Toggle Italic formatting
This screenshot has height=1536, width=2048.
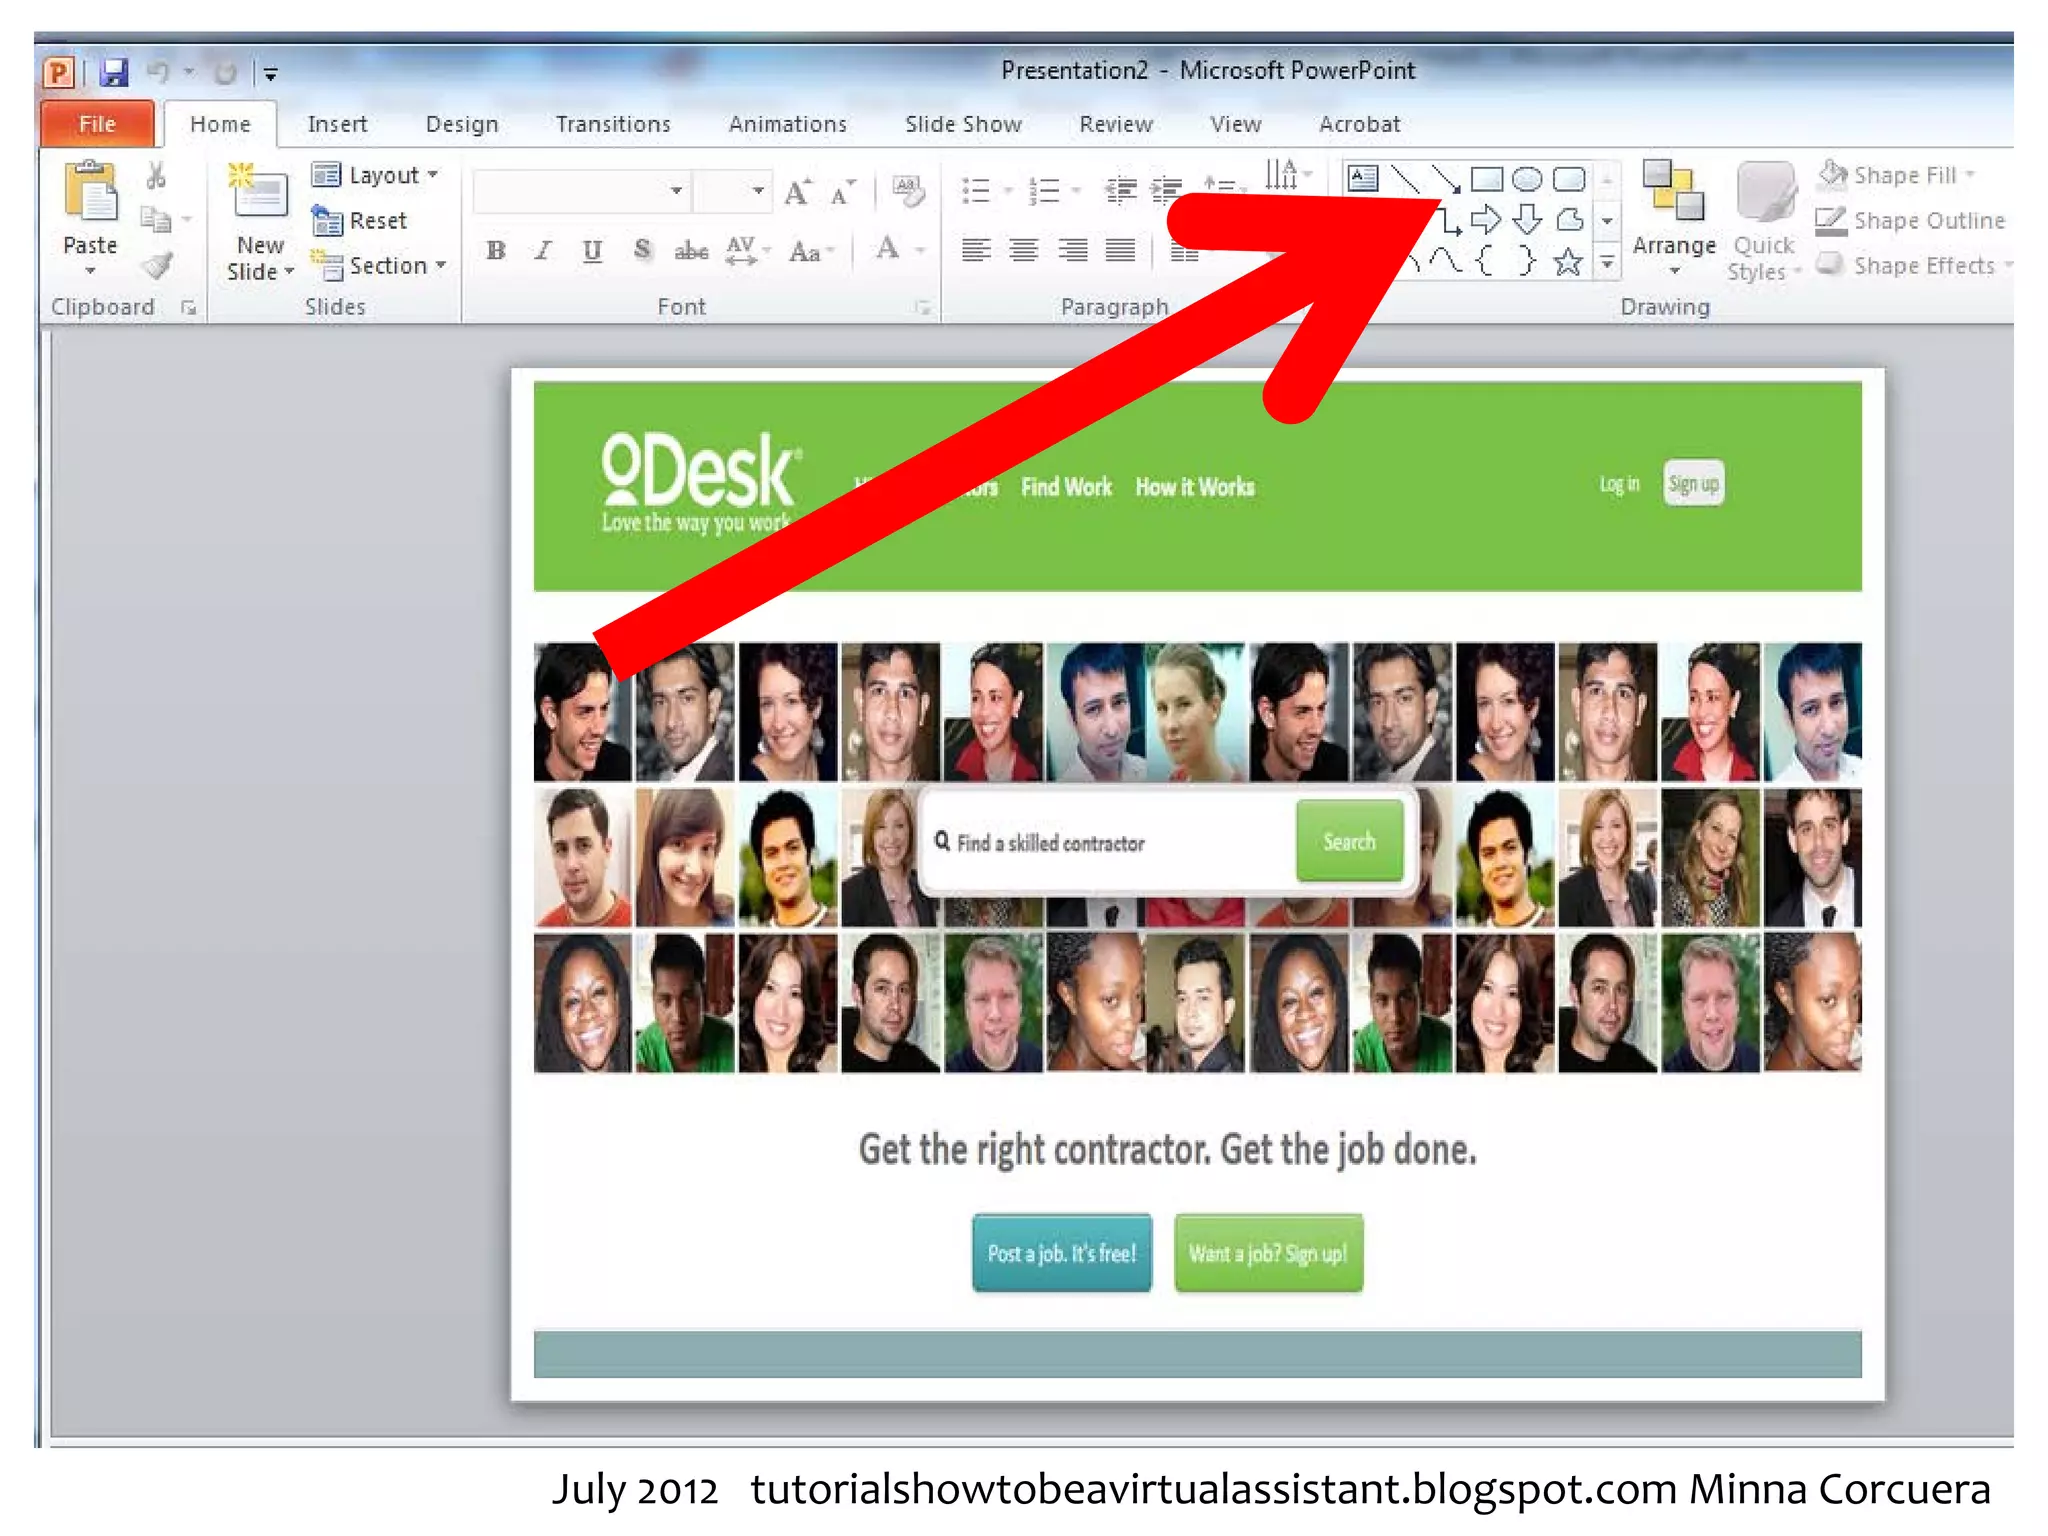(x=543, y=251)
